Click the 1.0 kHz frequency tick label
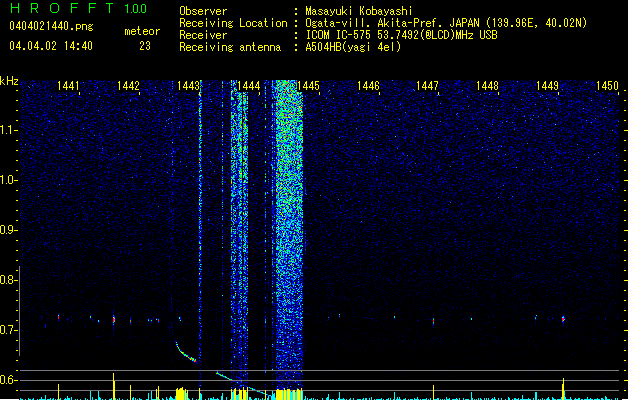Screen dimensions: 629x400 click(8, 180)
